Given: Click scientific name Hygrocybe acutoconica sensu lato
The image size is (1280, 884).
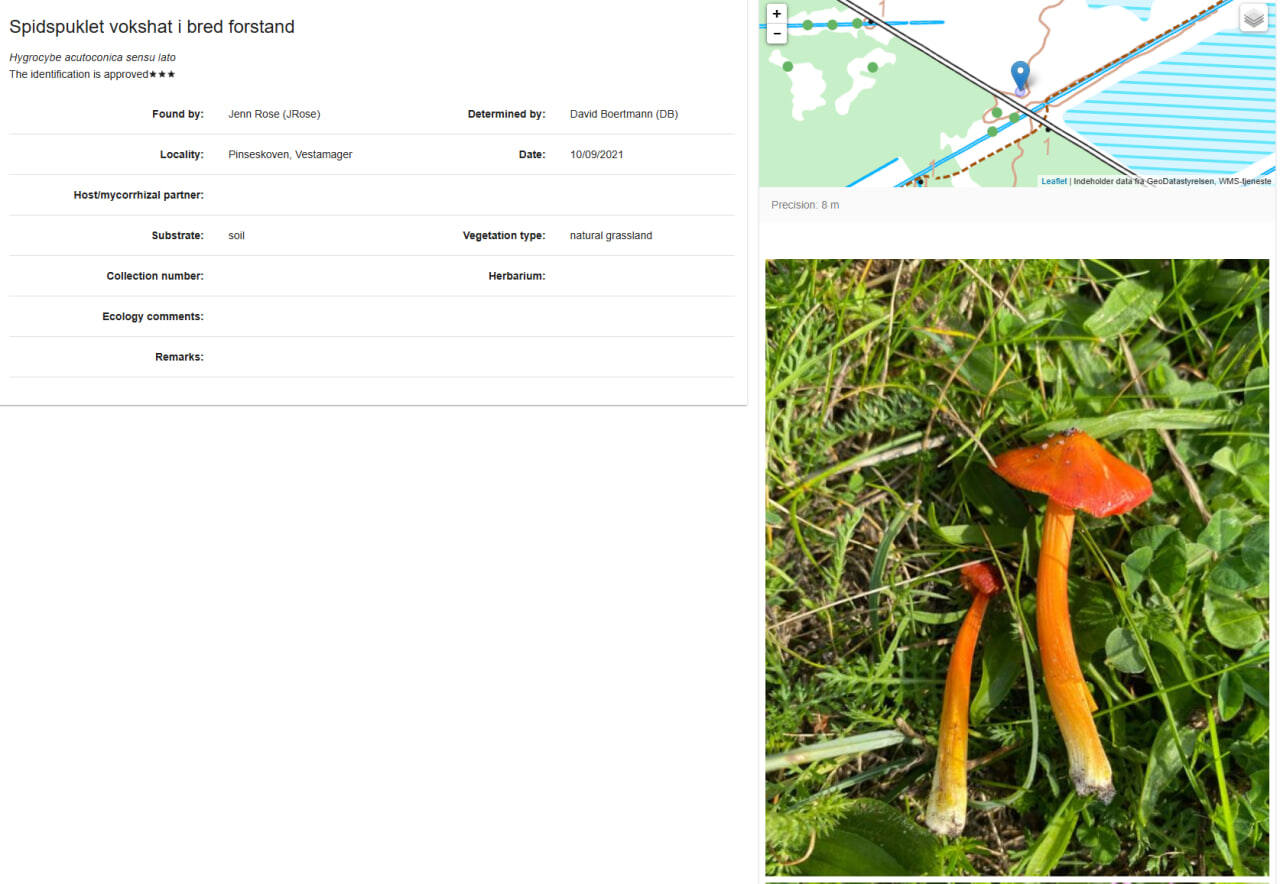Looking at the screenshot, I should [92, 58].
